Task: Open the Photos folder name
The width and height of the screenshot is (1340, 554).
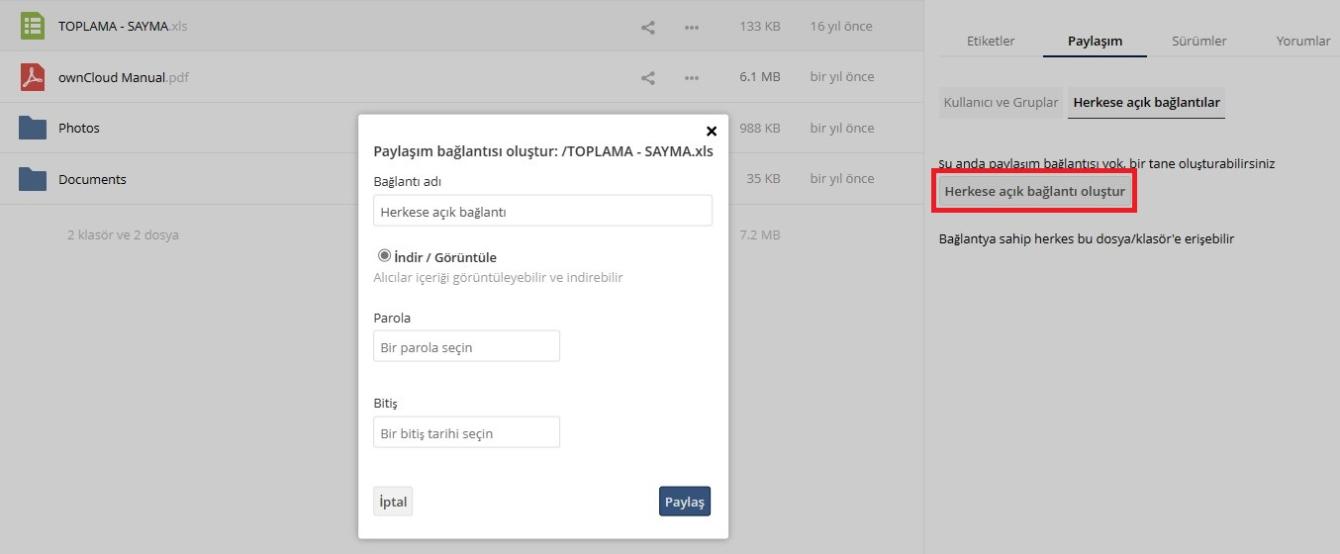Action: point(79,128)
